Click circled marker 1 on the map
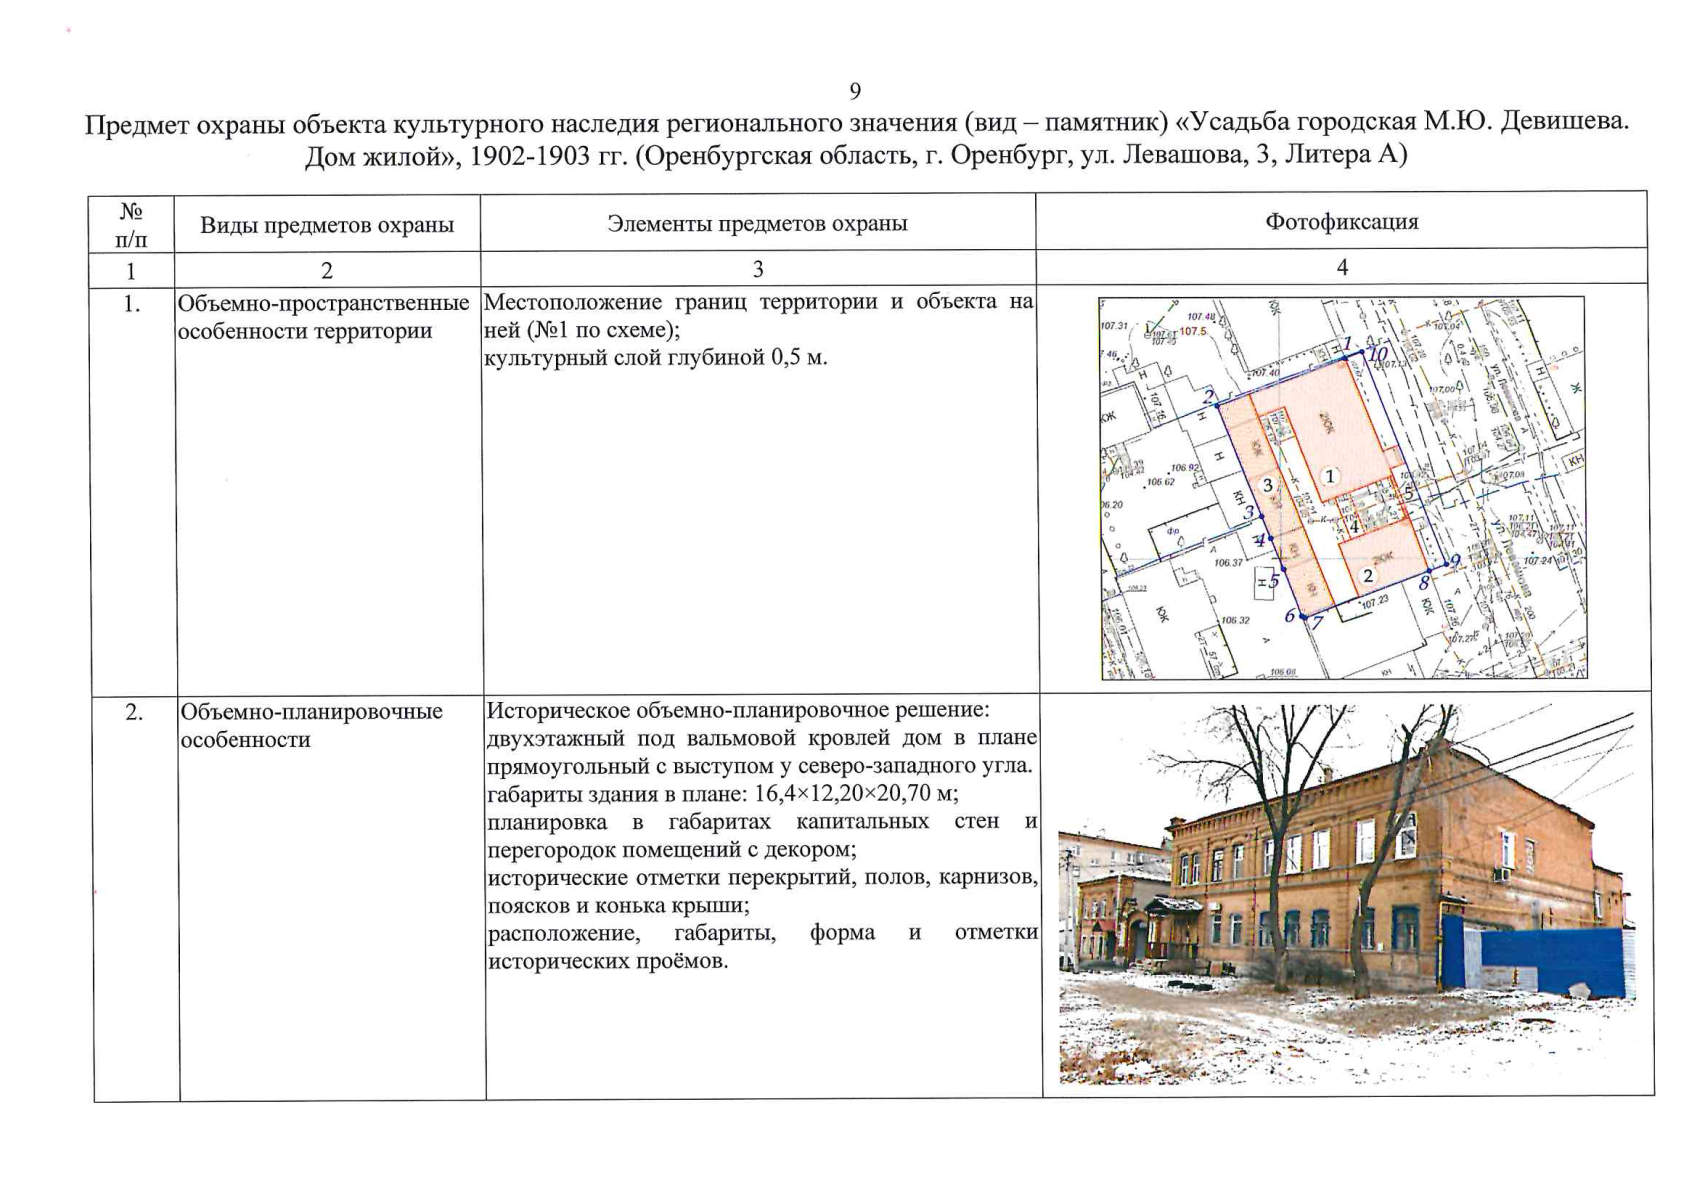This screenshot has width=1697, height=1200. pyautogui.click(x=1330, y=477)
